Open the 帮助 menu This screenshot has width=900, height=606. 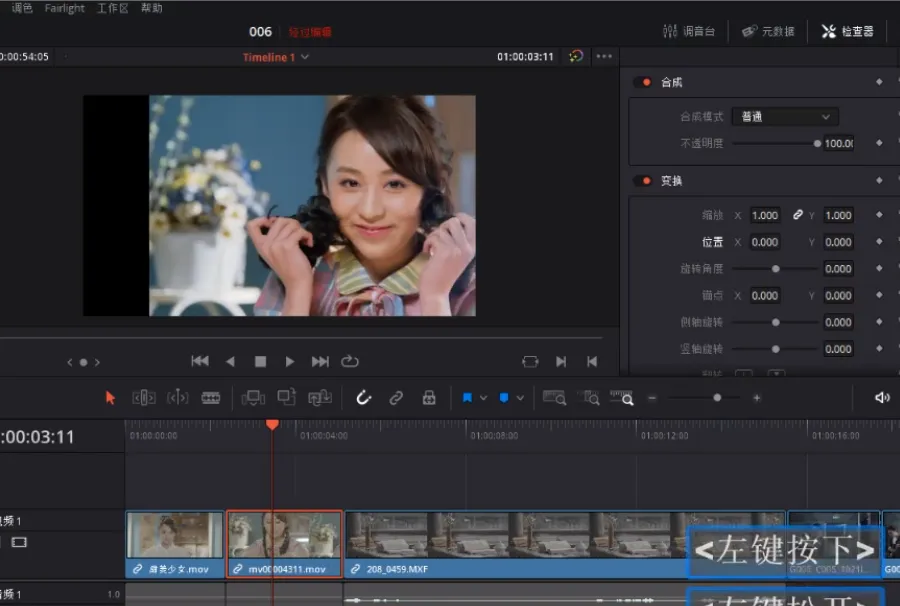(152, 8)
